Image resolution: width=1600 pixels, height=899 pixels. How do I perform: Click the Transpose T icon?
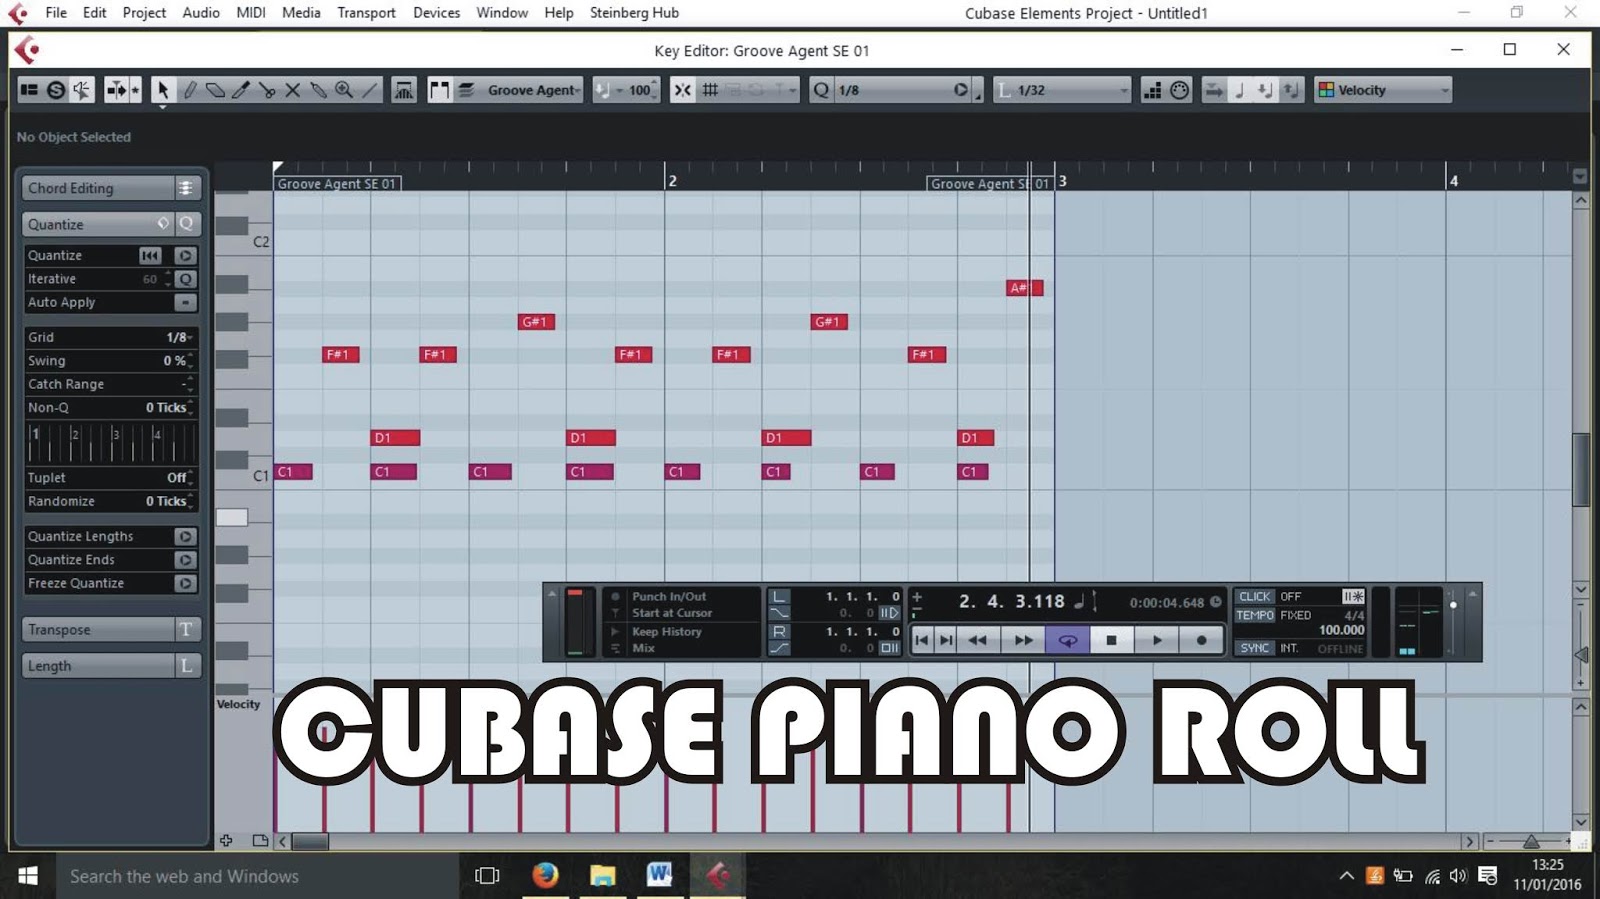tap(186, 629)
